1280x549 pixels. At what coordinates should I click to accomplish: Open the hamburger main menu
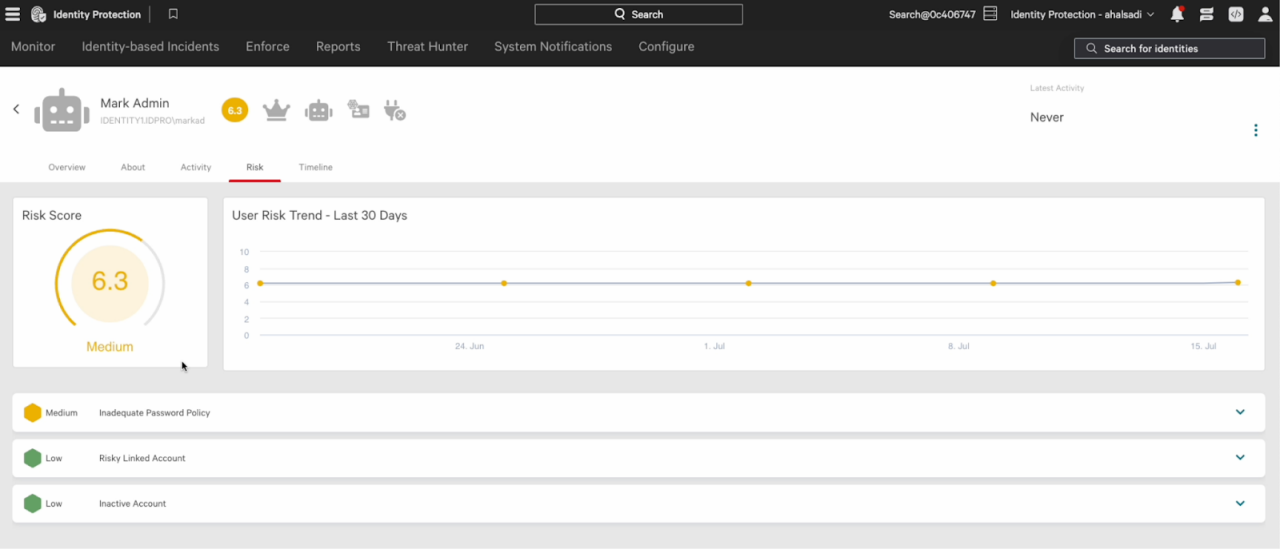[12, 14]
